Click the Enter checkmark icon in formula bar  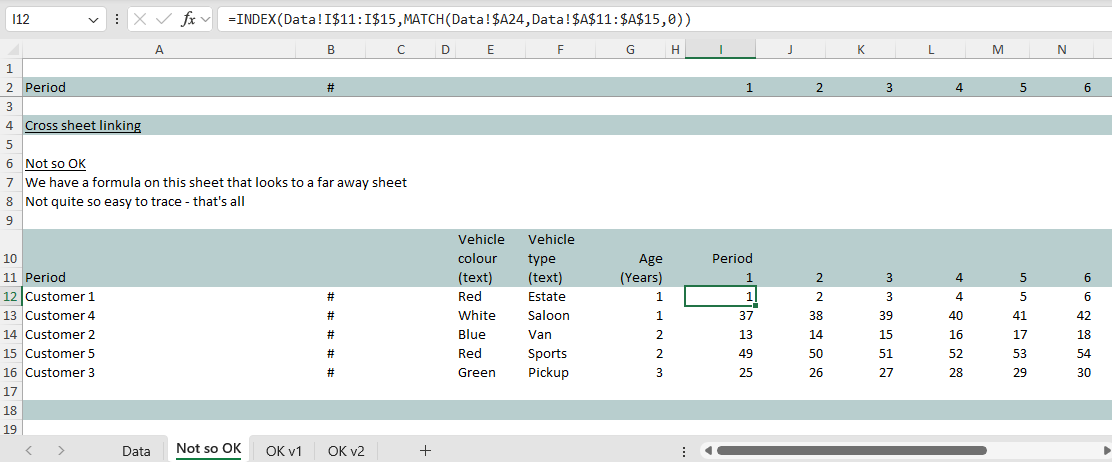165,20
